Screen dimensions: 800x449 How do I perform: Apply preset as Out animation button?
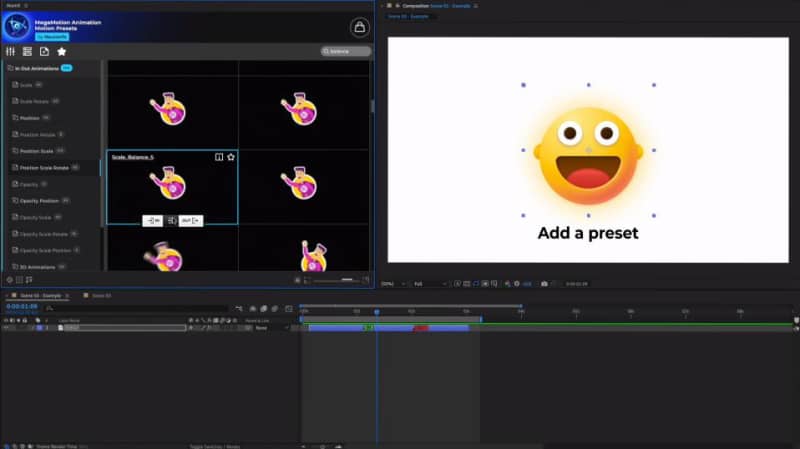[x=191, y=220]
